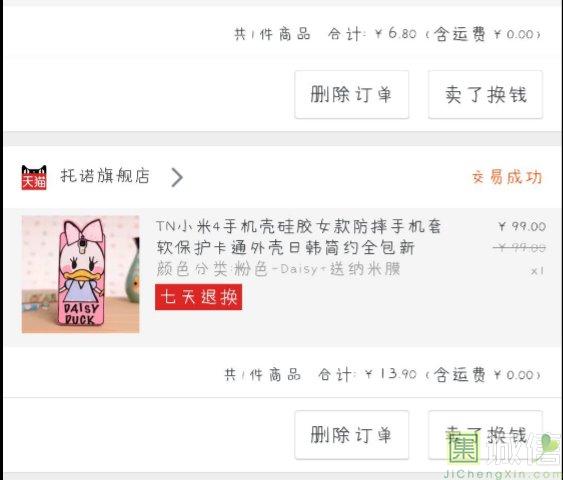Click the upper 卖了换钱 button

pyautogui.click(x=485, y=94)
